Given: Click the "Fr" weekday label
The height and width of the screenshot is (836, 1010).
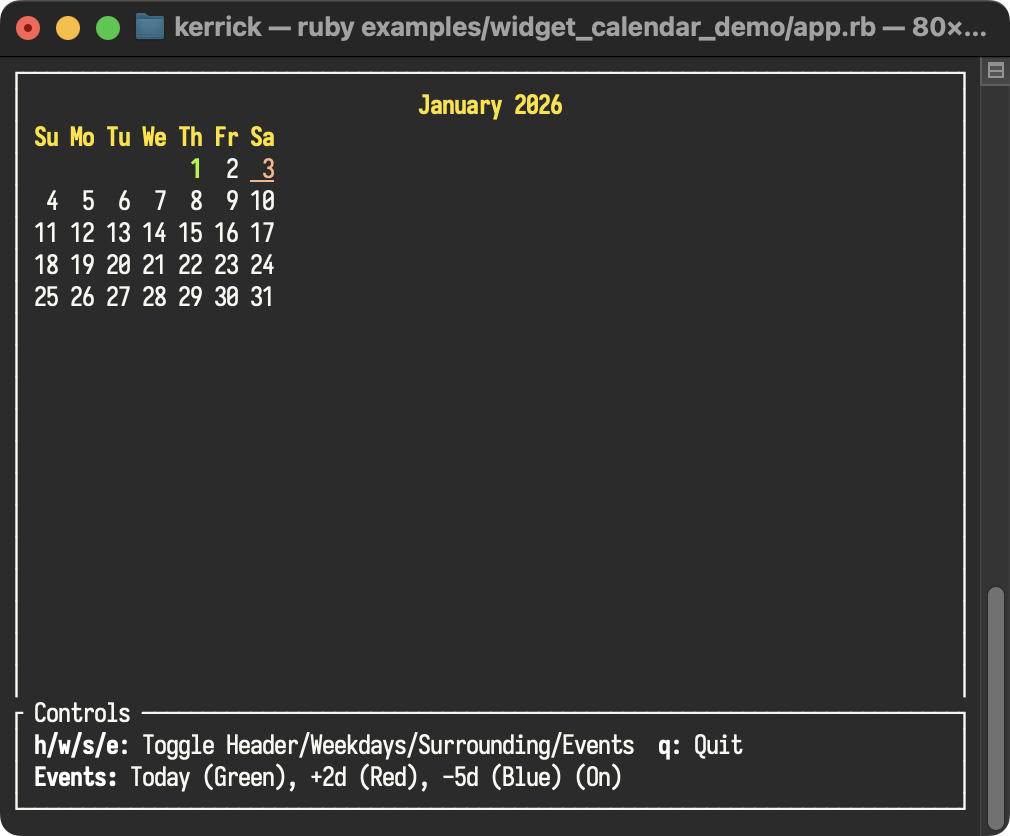Looking at the screenshot, I should point(227,137).
